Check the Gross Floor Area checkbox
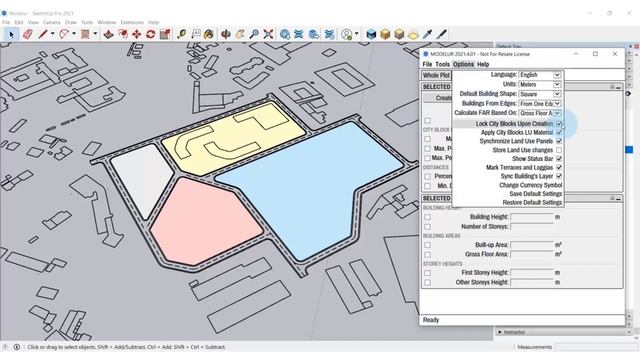640x360 pixels. [427, 254]
